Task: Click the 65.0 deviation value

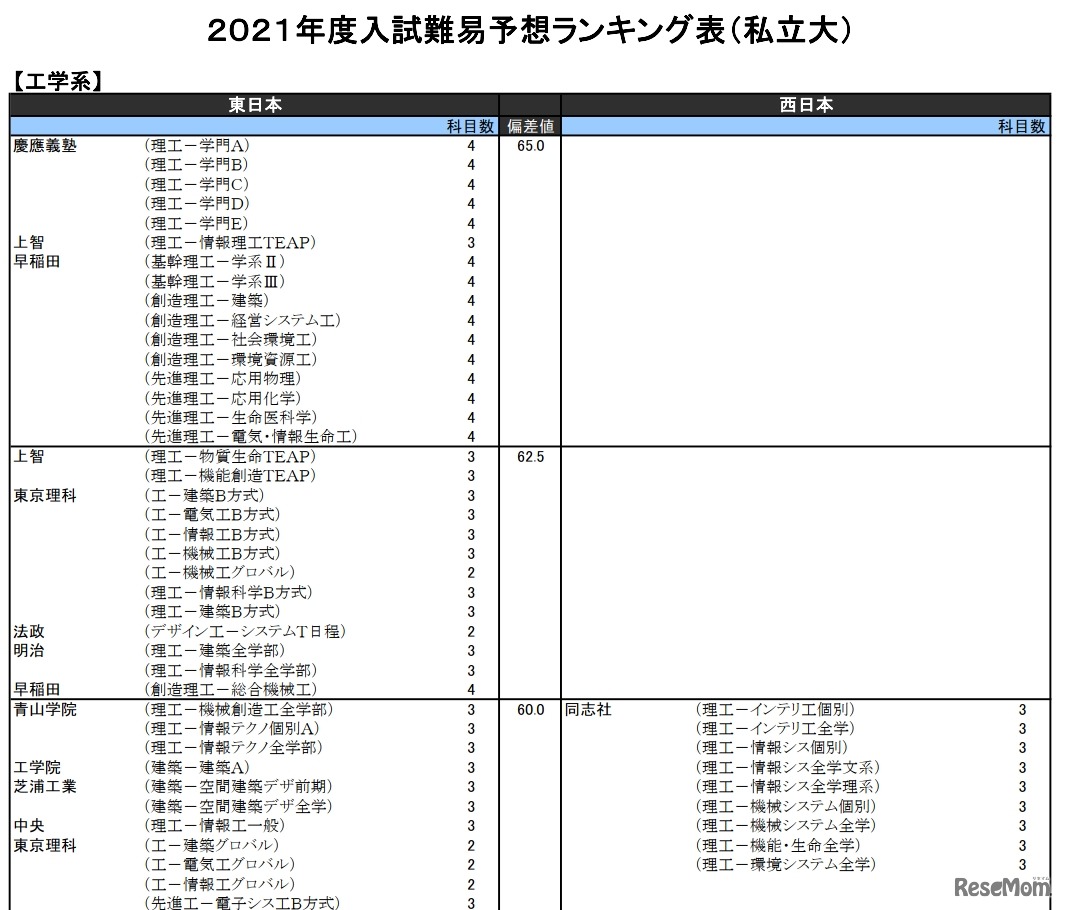Action: (530, 146)
